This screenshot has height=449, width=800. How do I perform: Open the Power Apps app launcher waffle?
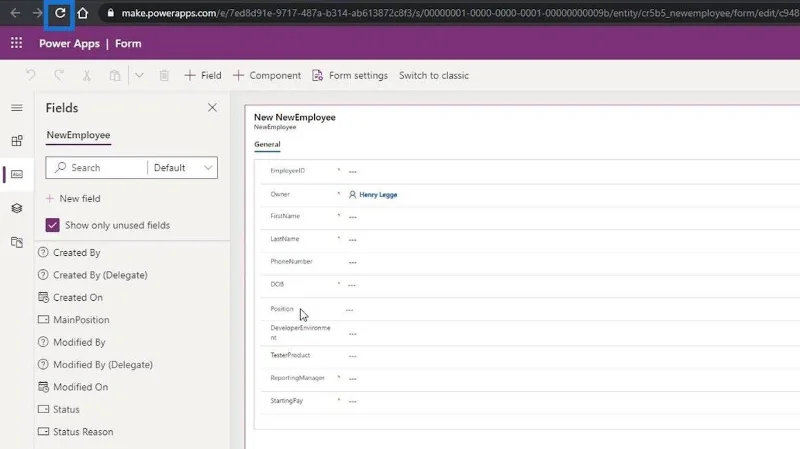[16, 43]
